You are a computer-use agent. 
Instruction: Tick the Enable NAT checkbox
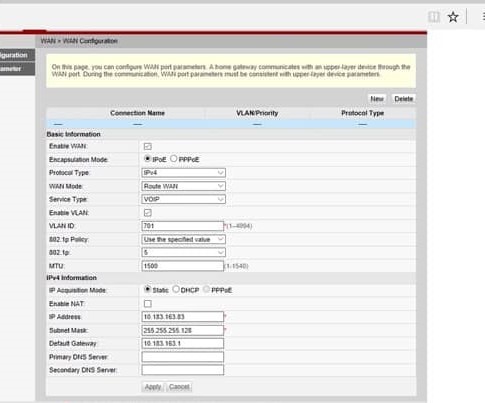click(148, 304)
